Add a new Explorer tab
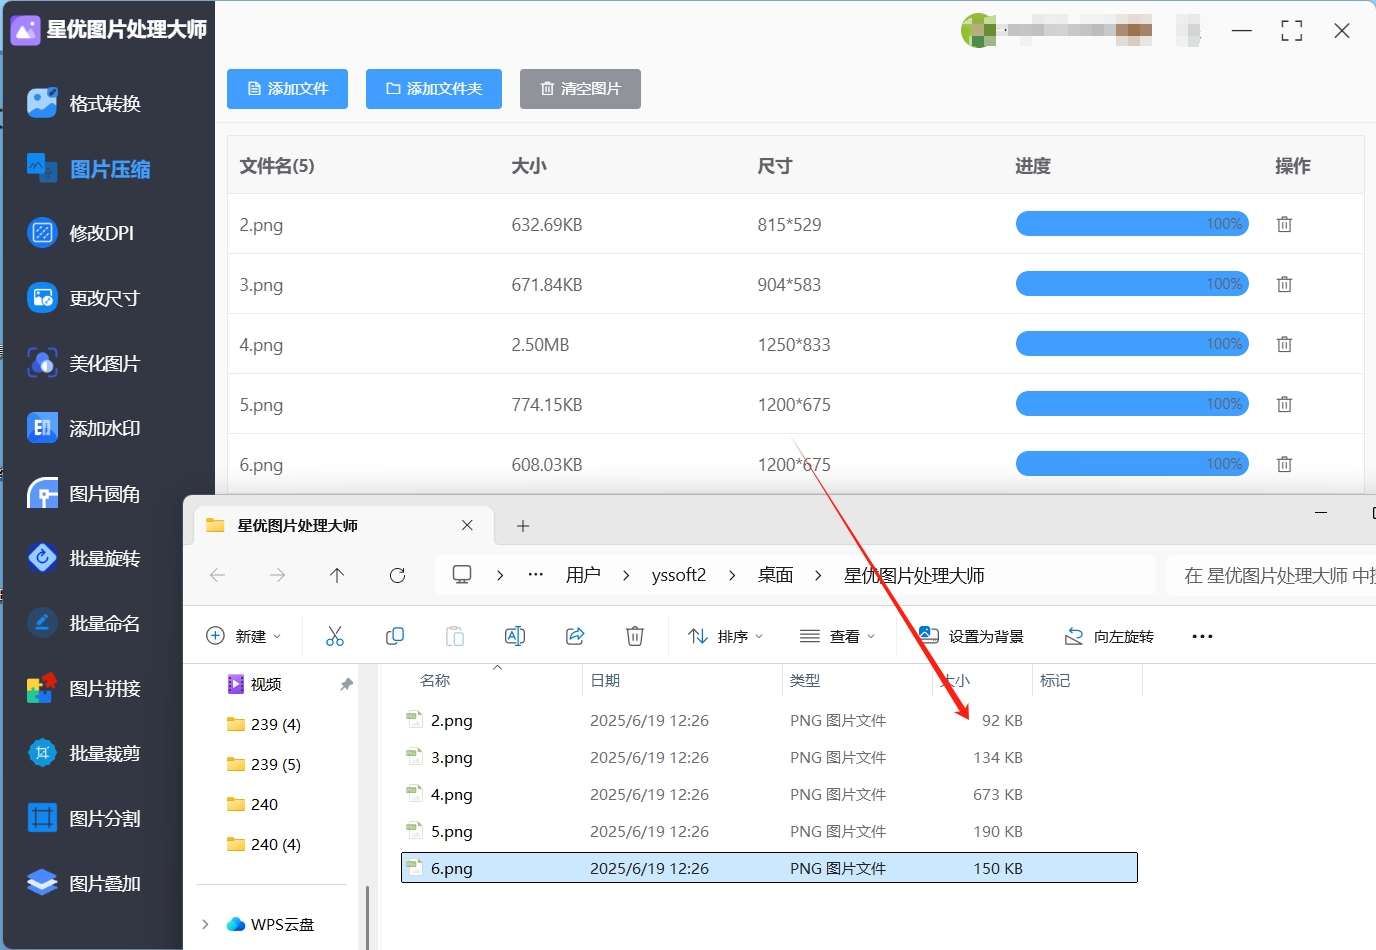 [522, 525]
